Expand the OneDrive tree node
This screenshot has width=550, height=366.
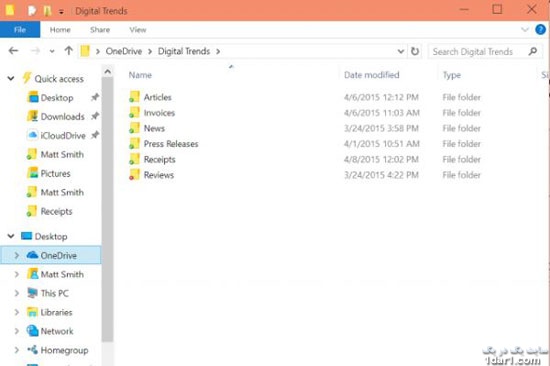pyautogui.click(x=16, y=255)
